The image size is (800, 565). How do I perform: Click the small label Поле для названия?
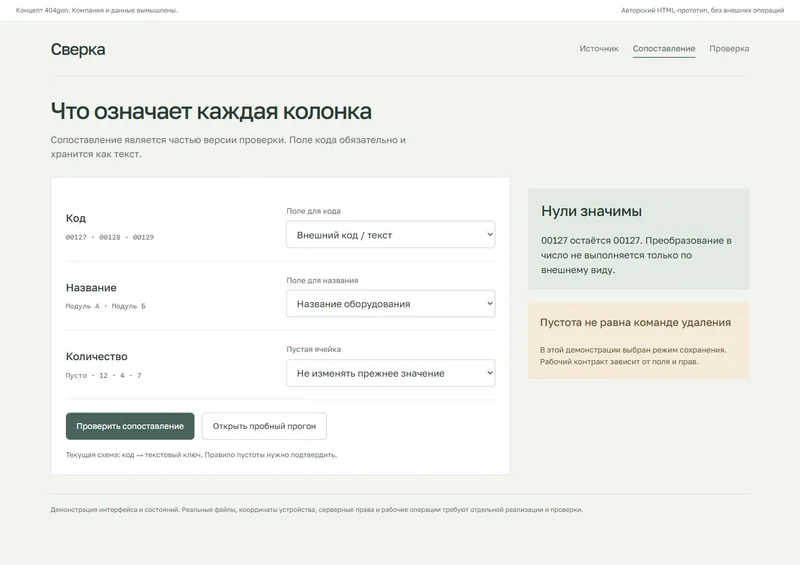pos(322,280)
